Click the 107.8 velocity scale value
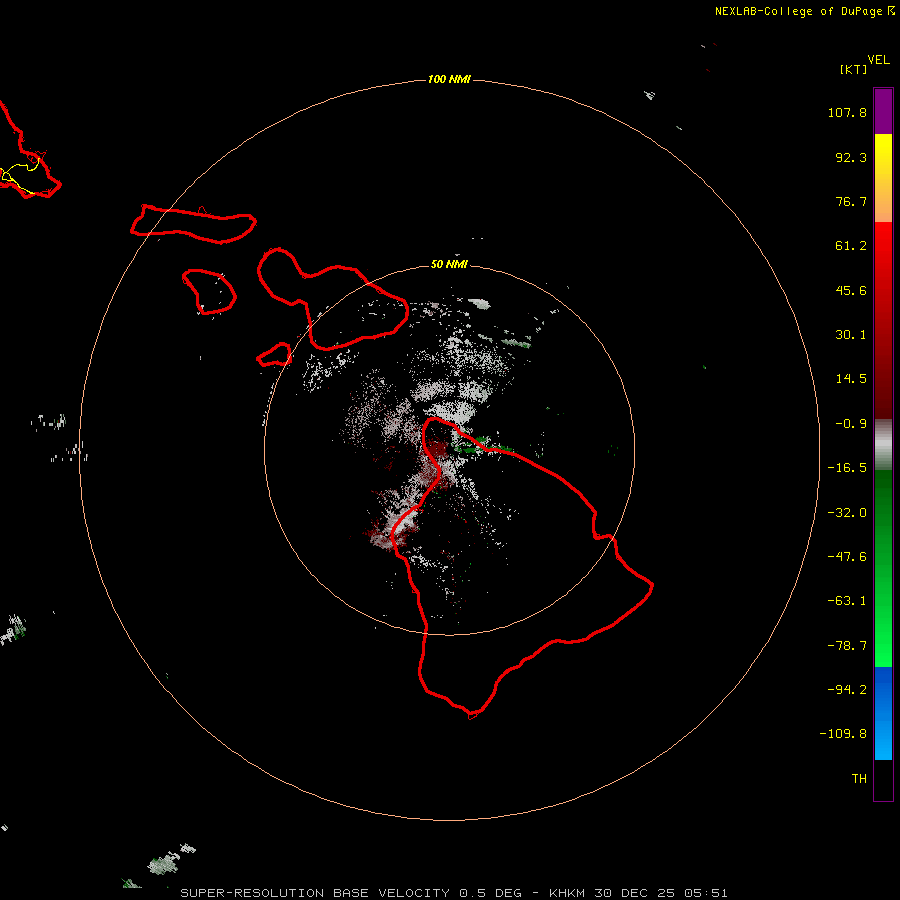 coord(847,112)
